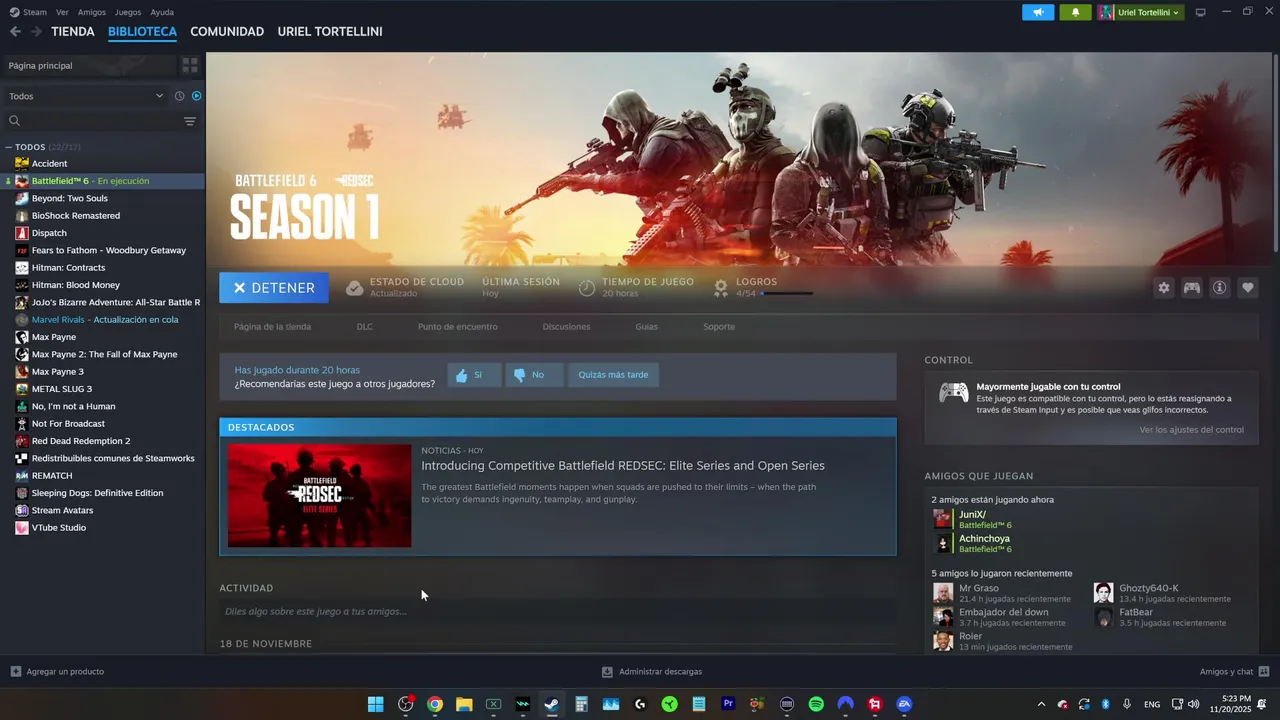Click thumbs-up Sí button
This screenshot has width=1280, height=720.
point(474,375)
